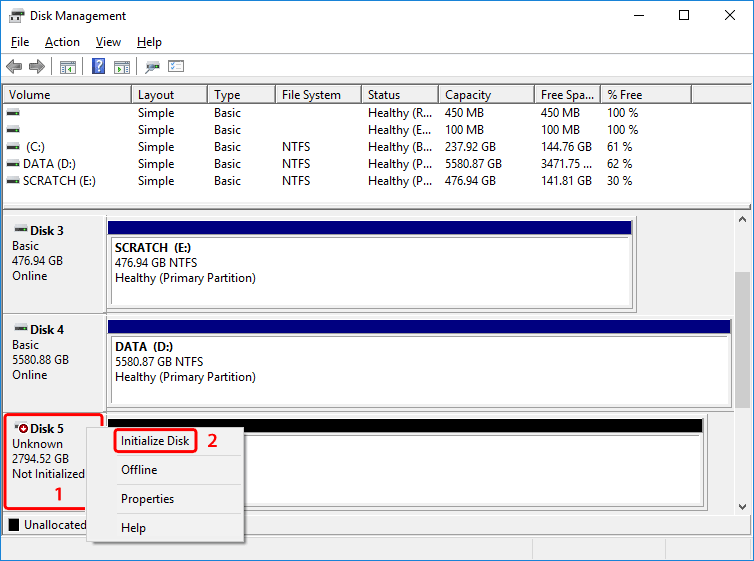Viewport: 754px width, 561px height.
Task: Select the DATA (D:) volume row
Action: (x=49, y=164)
